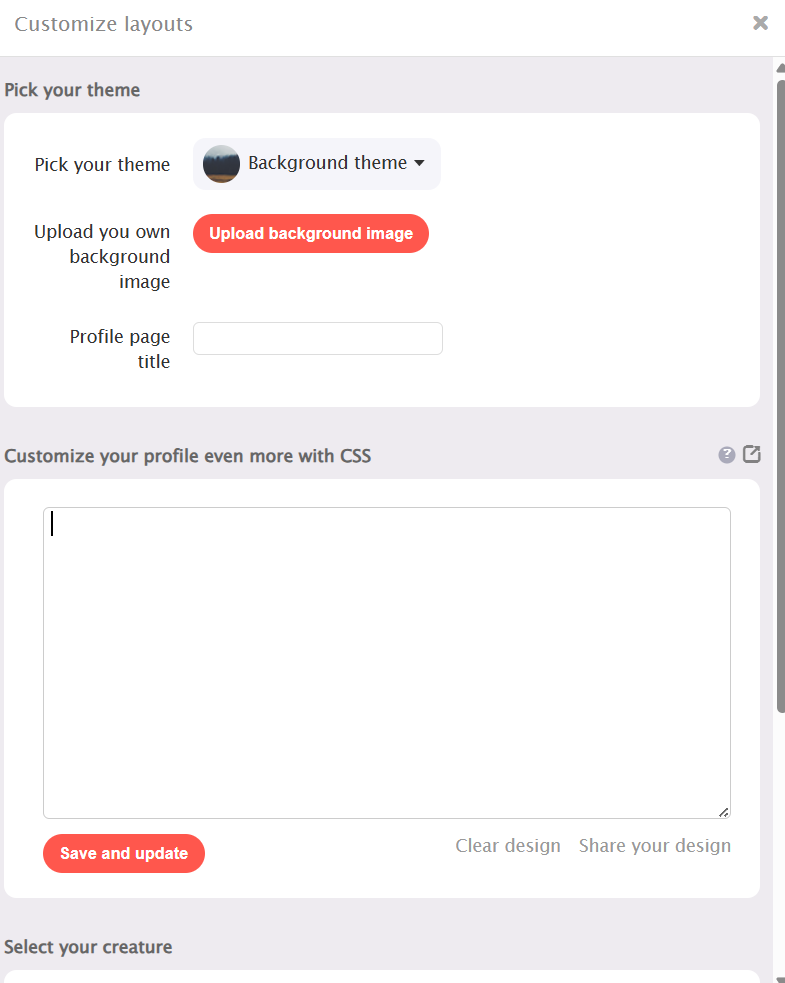This screenshot has width=785, height=983.
Task: Open the Share your design link
Action: click(x=655, y=846)
